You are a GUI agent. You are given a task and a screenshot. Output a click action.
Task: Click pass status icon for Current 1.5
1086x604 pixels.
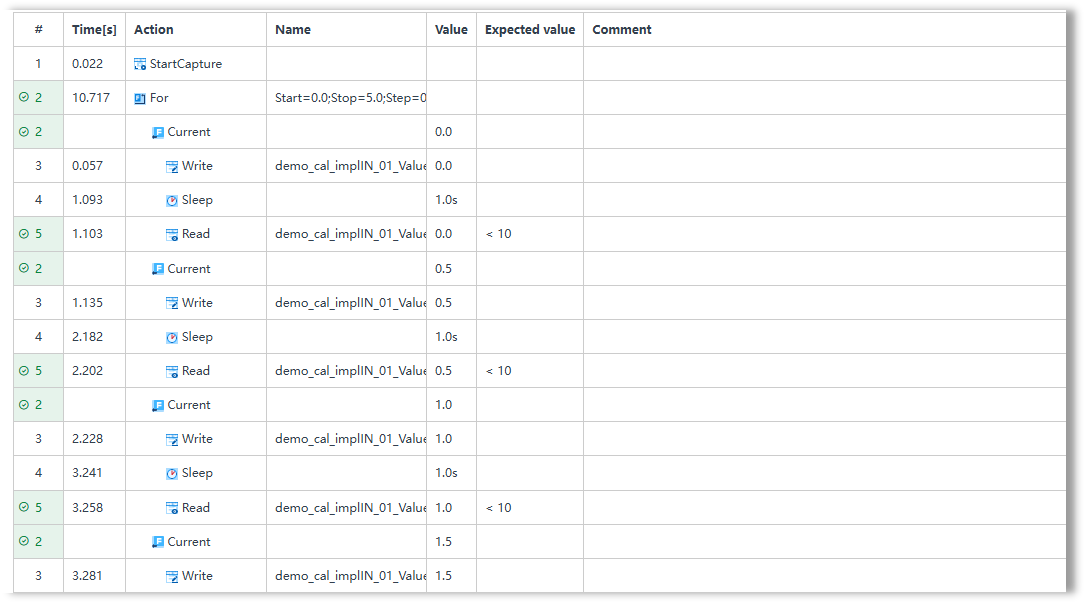[24, 542]
